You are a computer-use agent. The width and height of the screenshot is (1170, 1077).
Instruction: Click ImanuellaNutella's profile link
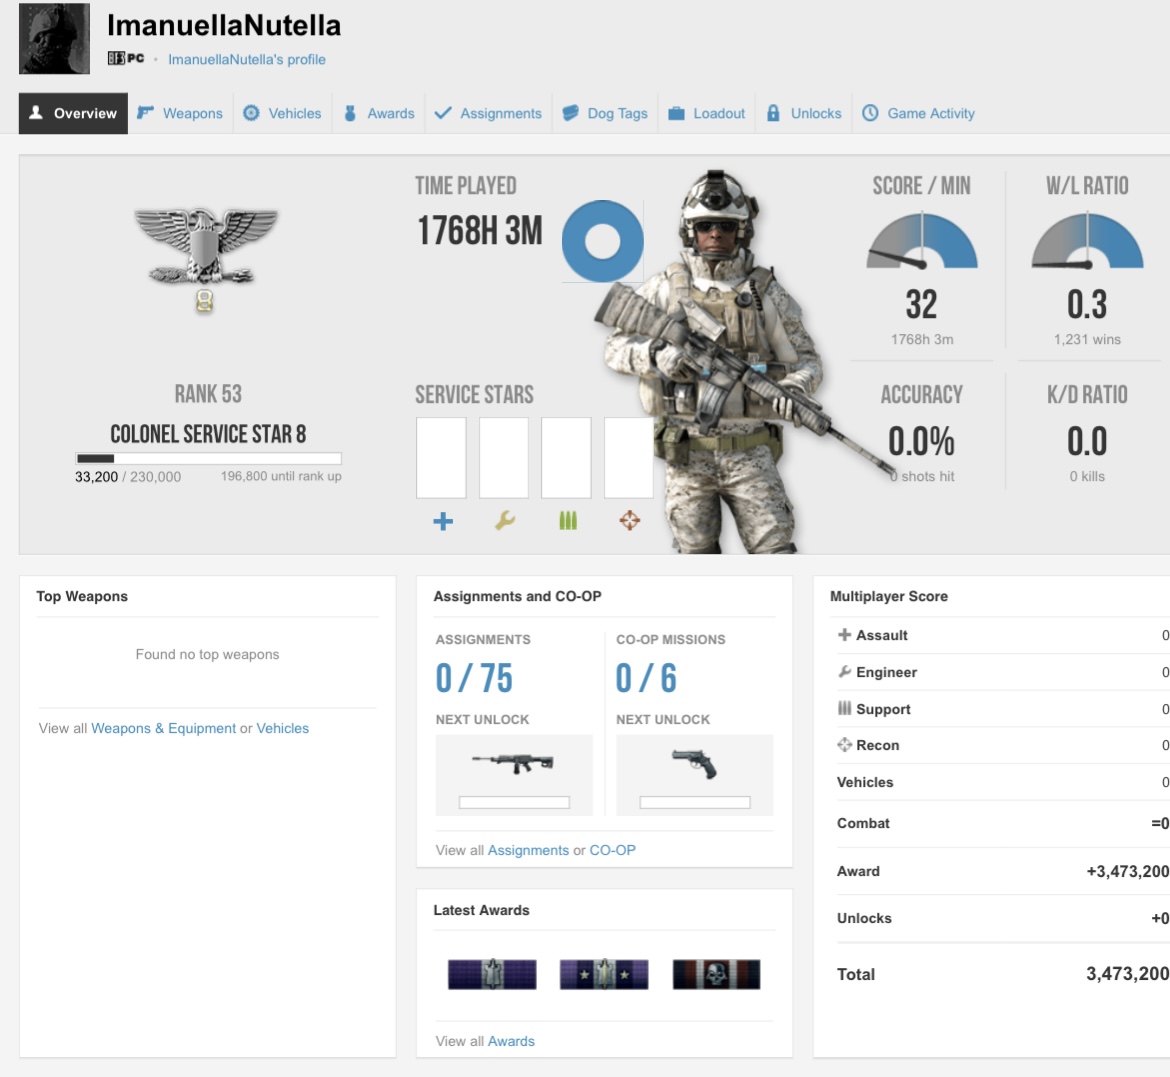[x=246, y=60]
